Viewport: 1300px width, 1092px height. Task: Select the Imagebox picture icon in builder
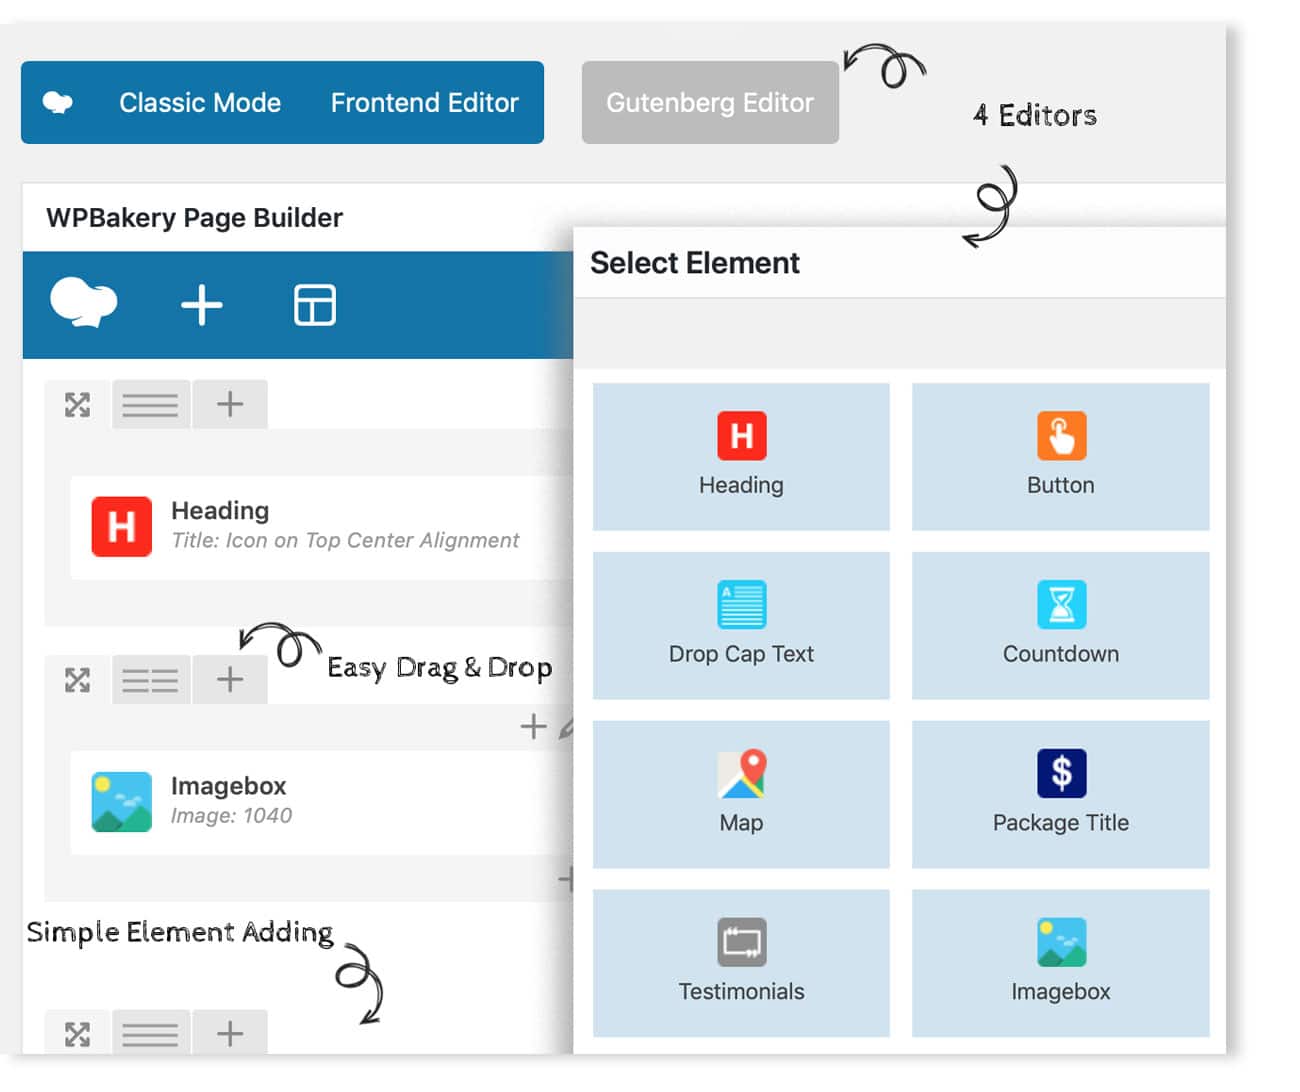[x=122, y=802]
